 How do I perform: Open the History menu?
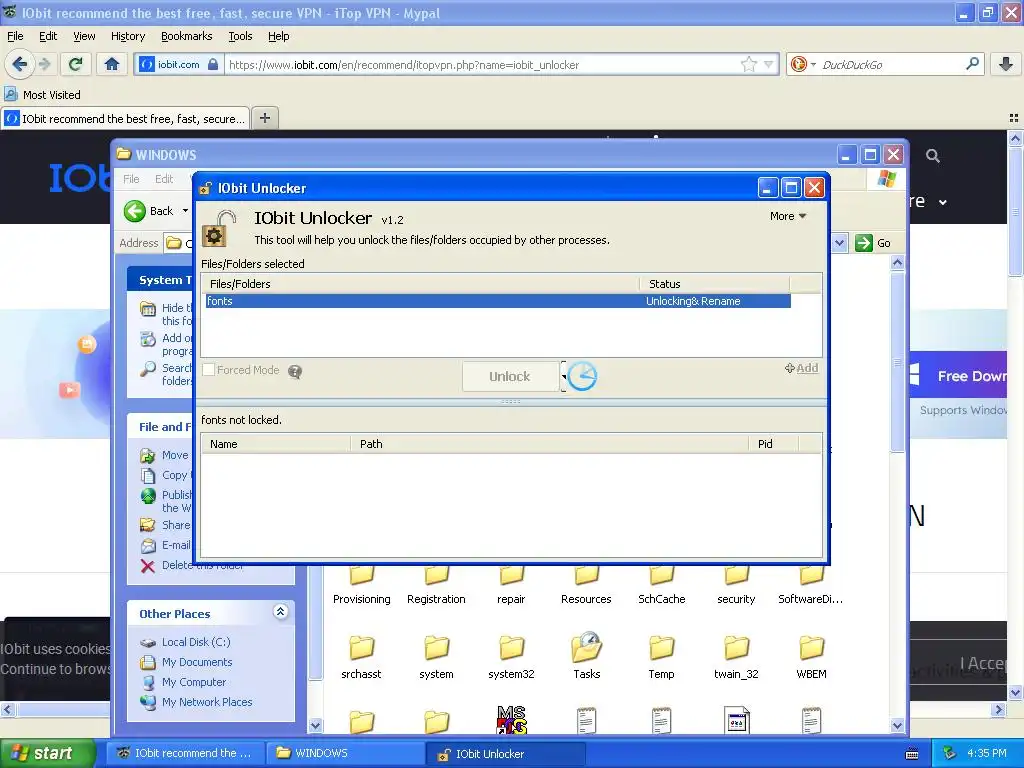127,36
